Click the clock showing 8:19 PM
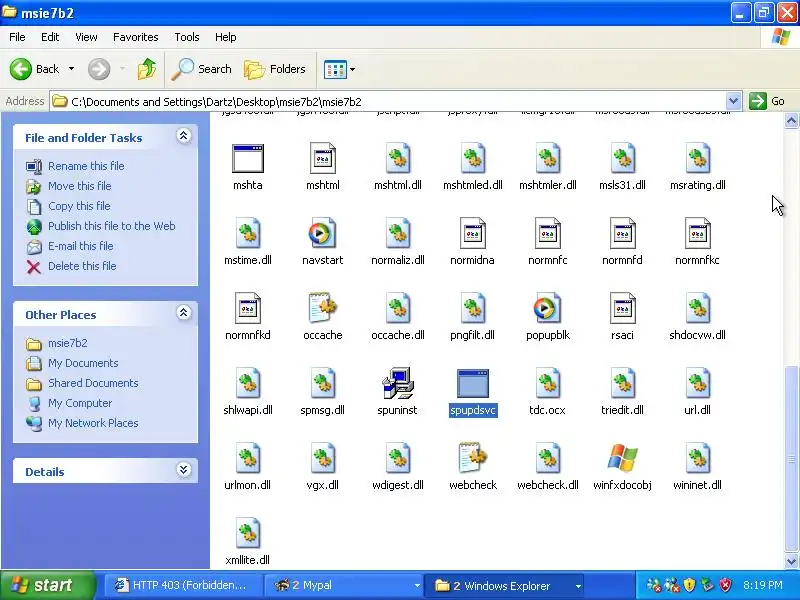This screenshot has height=600, width=800. pos(763,585)
